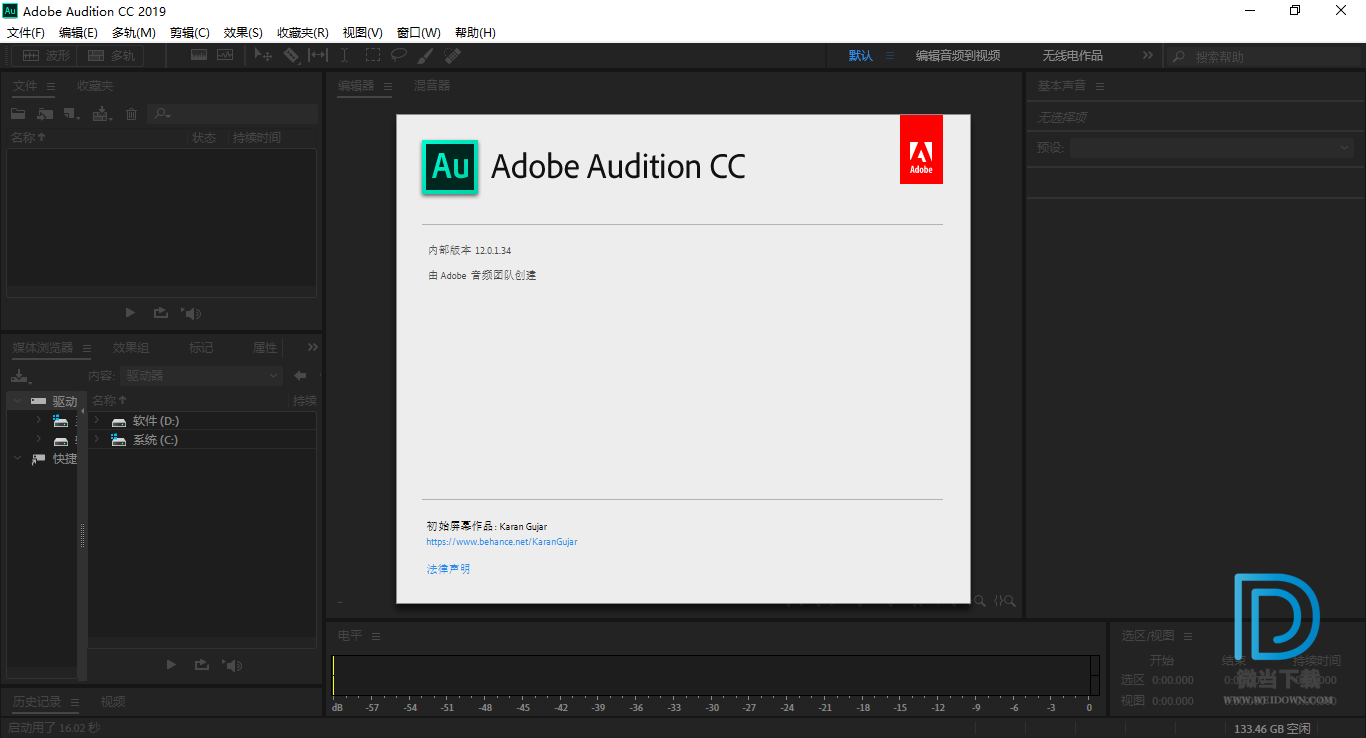Select the Spot Healing Brush tool
The height and width of the screenshot is (738, 1366).
(x=452, y=56)
